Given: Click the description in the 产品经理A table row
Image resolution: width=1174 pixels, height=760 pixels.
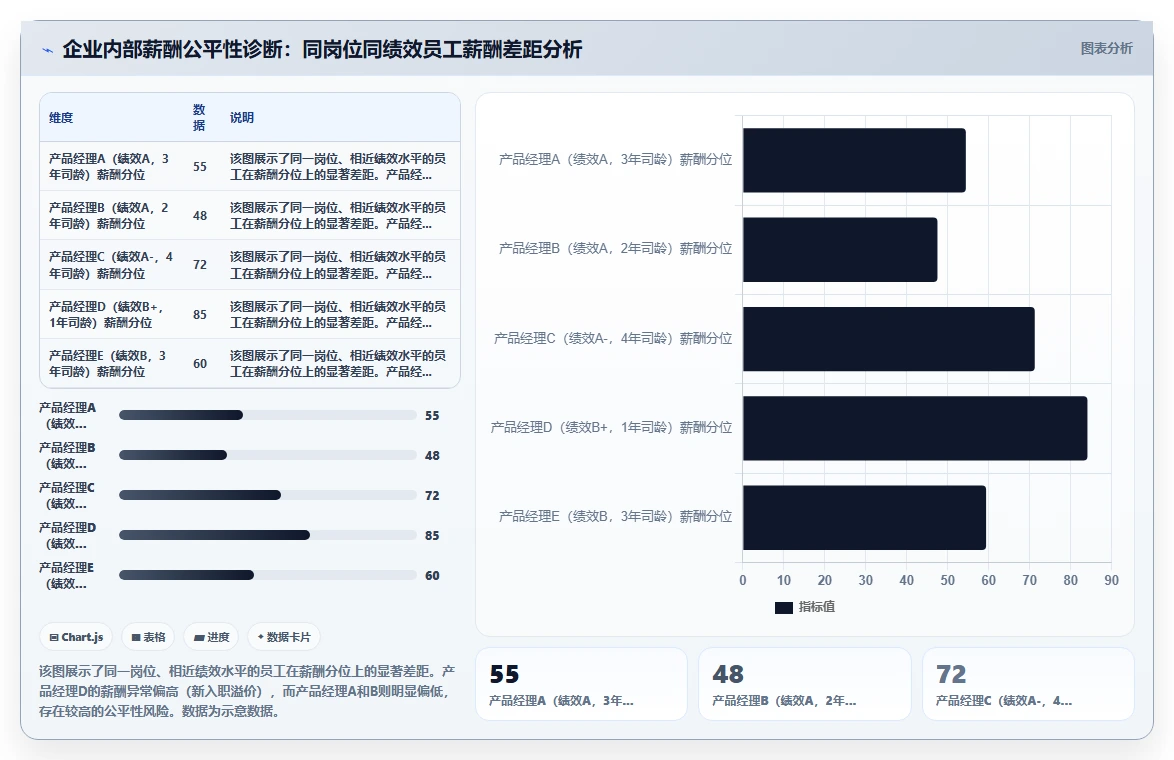Looking at the screenshot, I should (338, 166).
